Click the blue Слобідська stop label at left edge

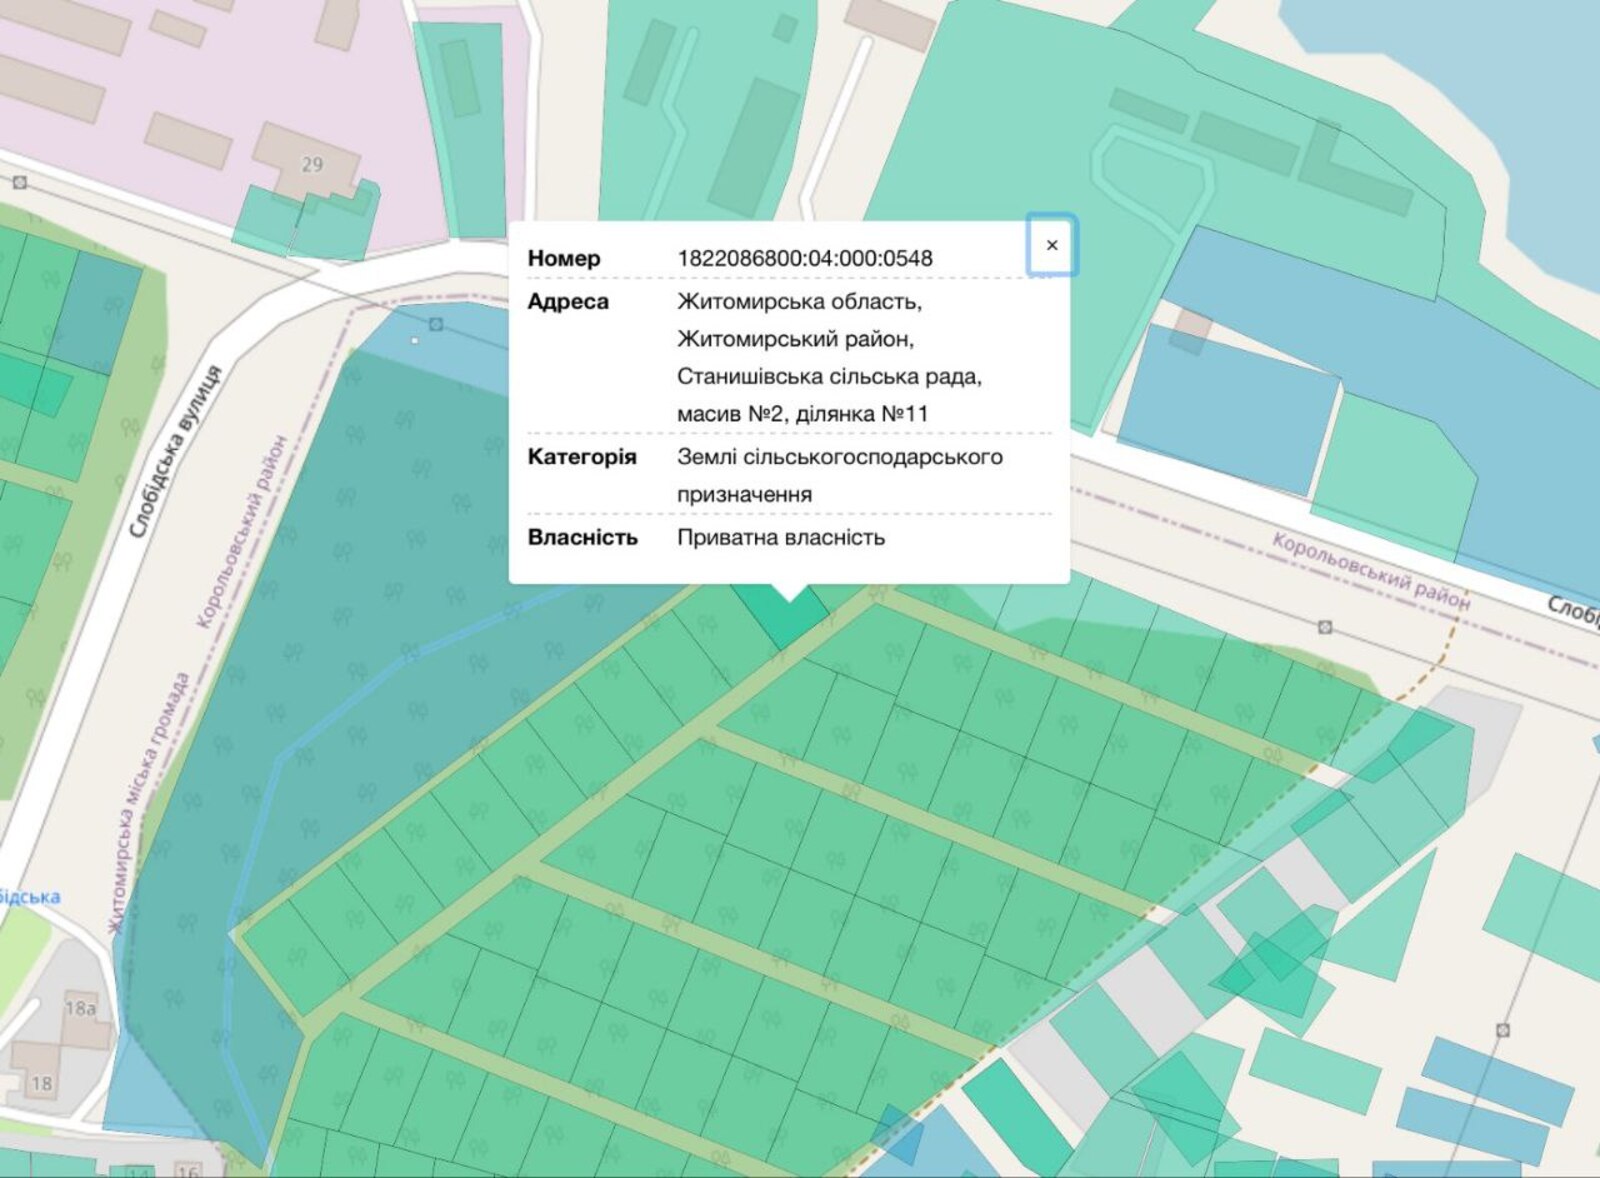(x=28, y=896)
